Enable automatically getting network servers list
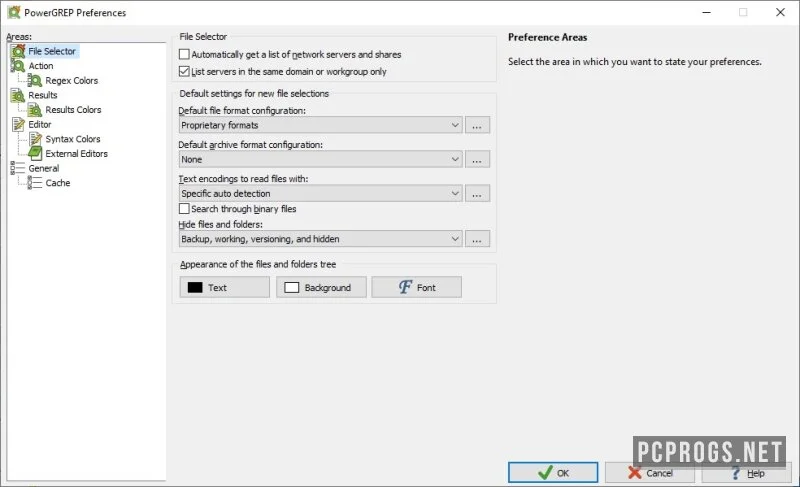This screenshot has width=800, height=487. [184, 54]
